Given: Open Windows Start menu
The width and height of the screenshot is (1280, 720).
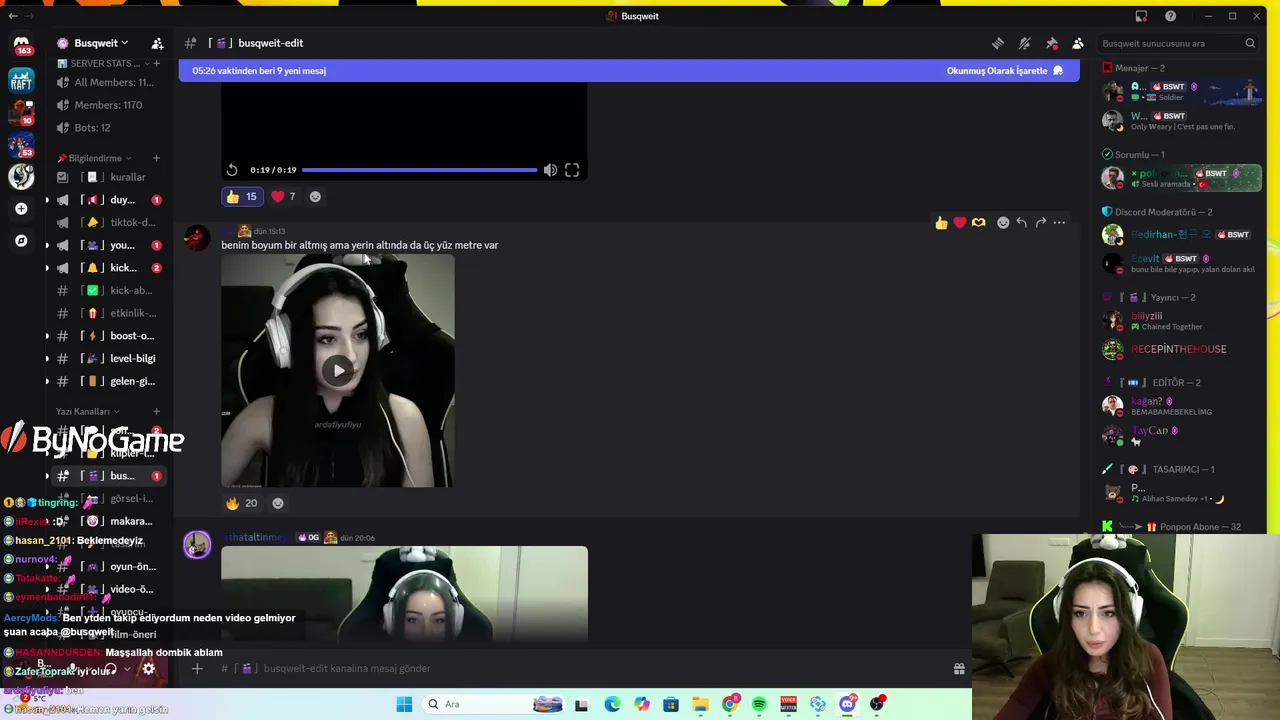Looking at the screenshot, I should click(x=404, y=704).
